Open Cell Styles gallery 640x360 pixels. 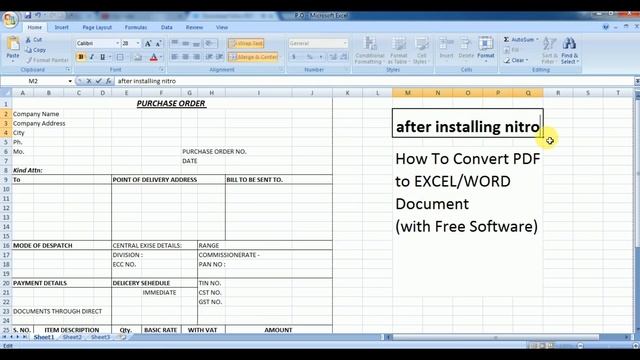pos(421,50)
